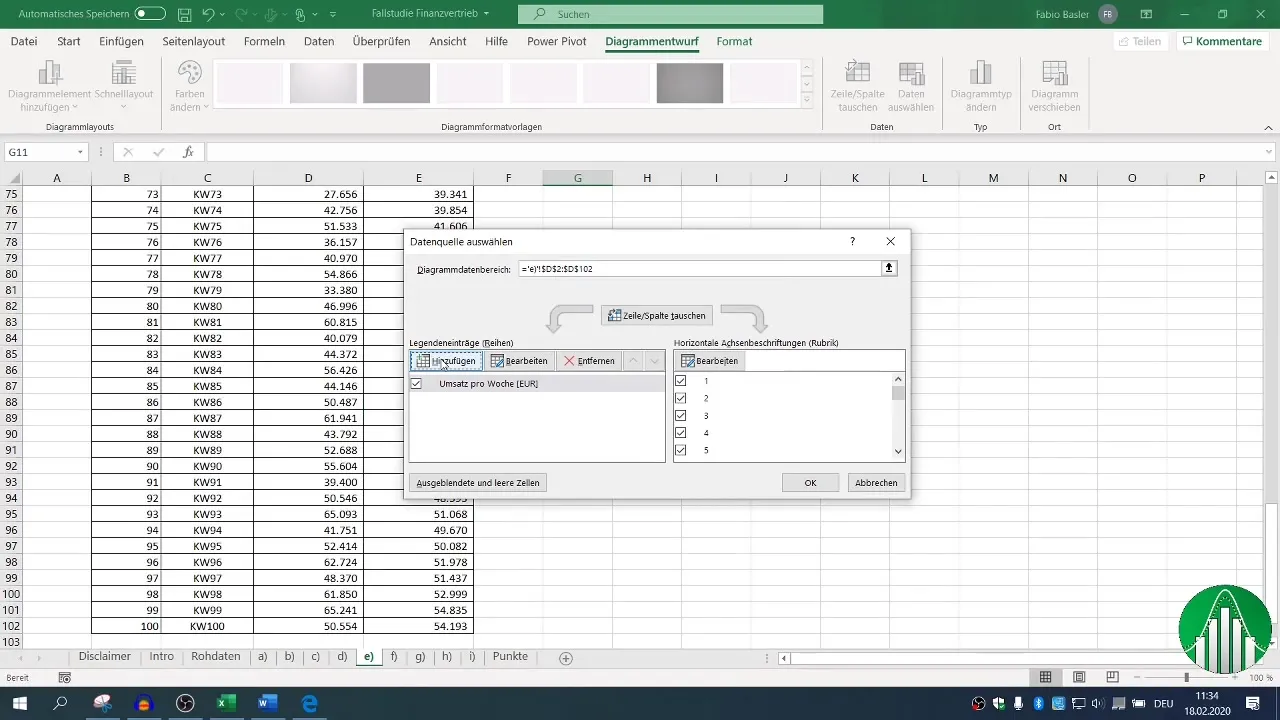Uncheck axis label 1 checkbox
This screenshot has width=1280, height=720.
pyautogui.click(x=681, y=381)
